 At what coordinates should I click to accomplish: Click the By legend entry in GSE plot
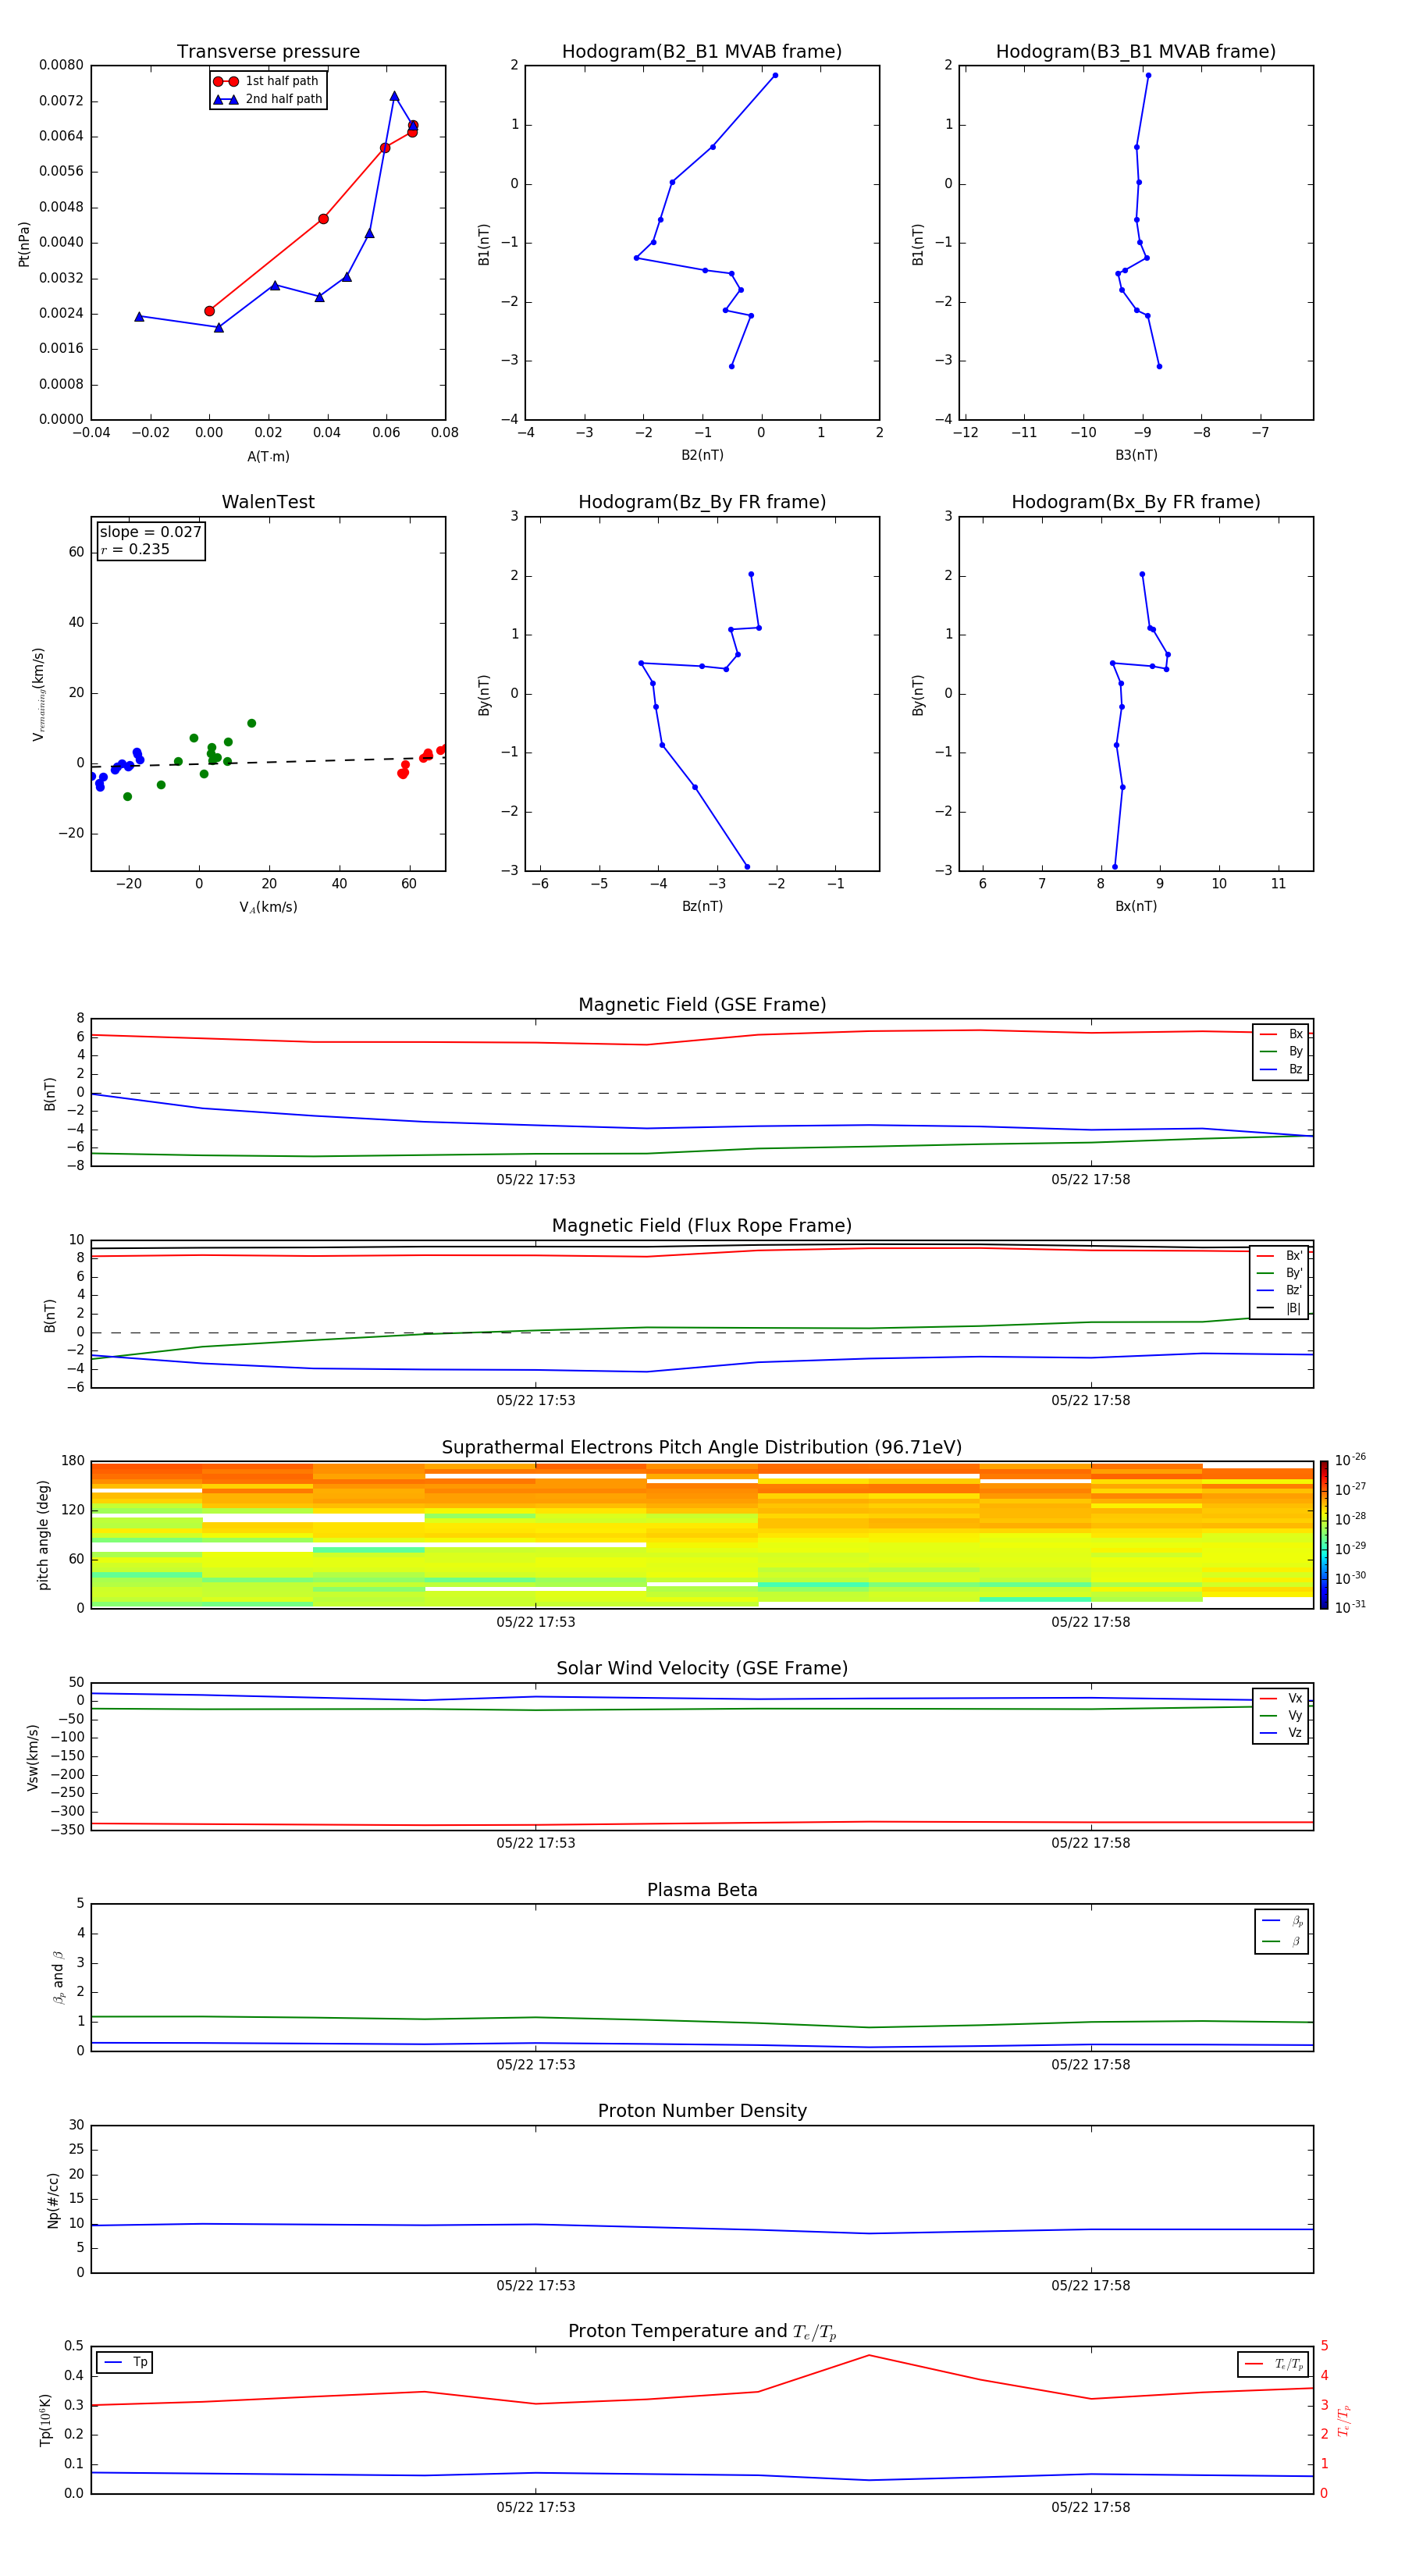[x=1281, y=1052]
